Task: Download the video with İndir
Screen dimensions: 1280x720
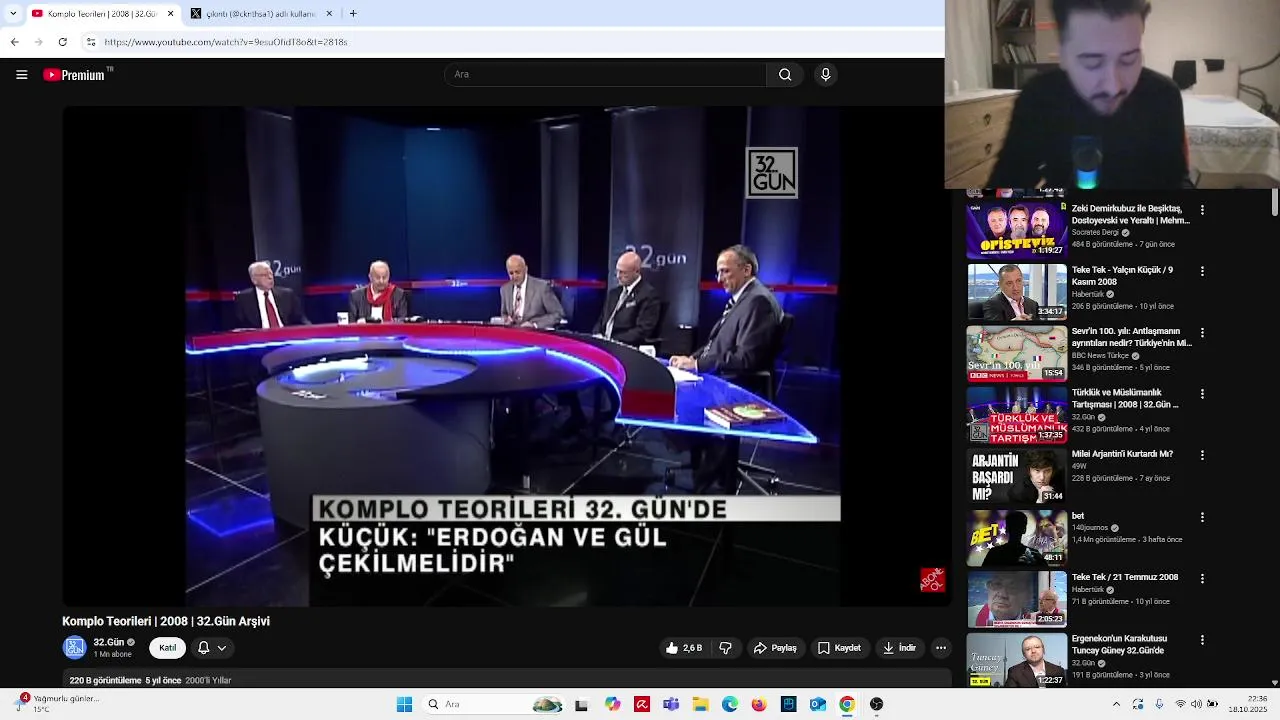Action: (x=899, y=648)
